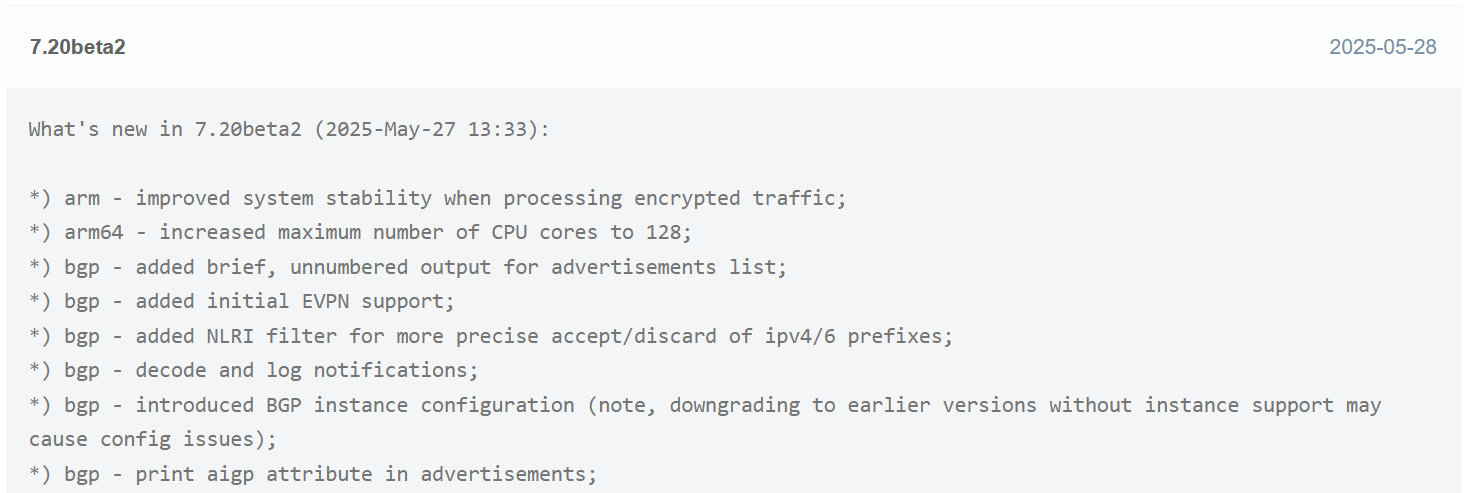
Task: Select the bgp NLRI filter entry
Action: [491, 336]
